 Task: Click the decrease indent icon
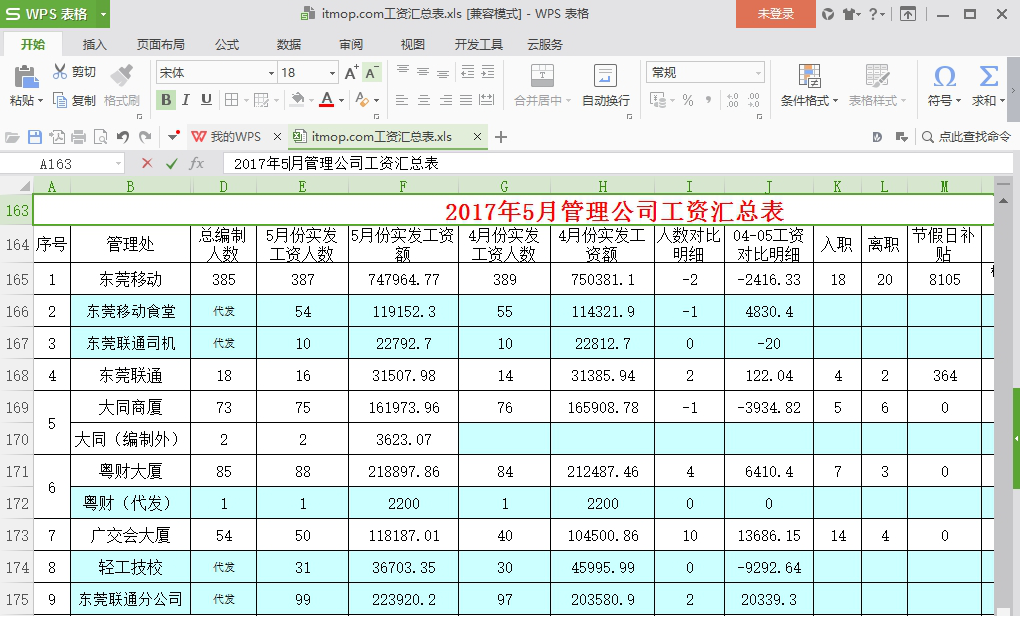tap(467, 72)
